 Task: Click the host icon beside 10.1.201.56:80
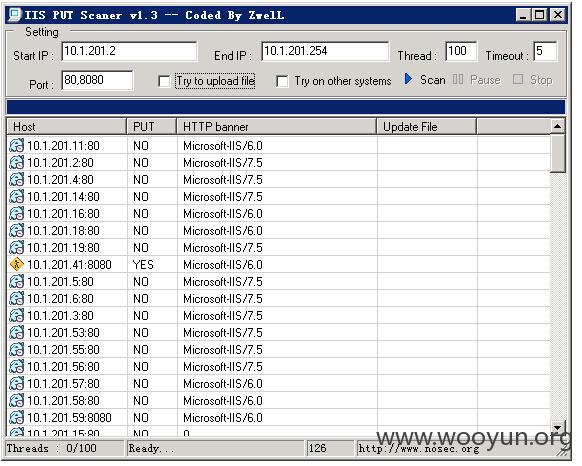pyautogui.click(x=16, y=367)
